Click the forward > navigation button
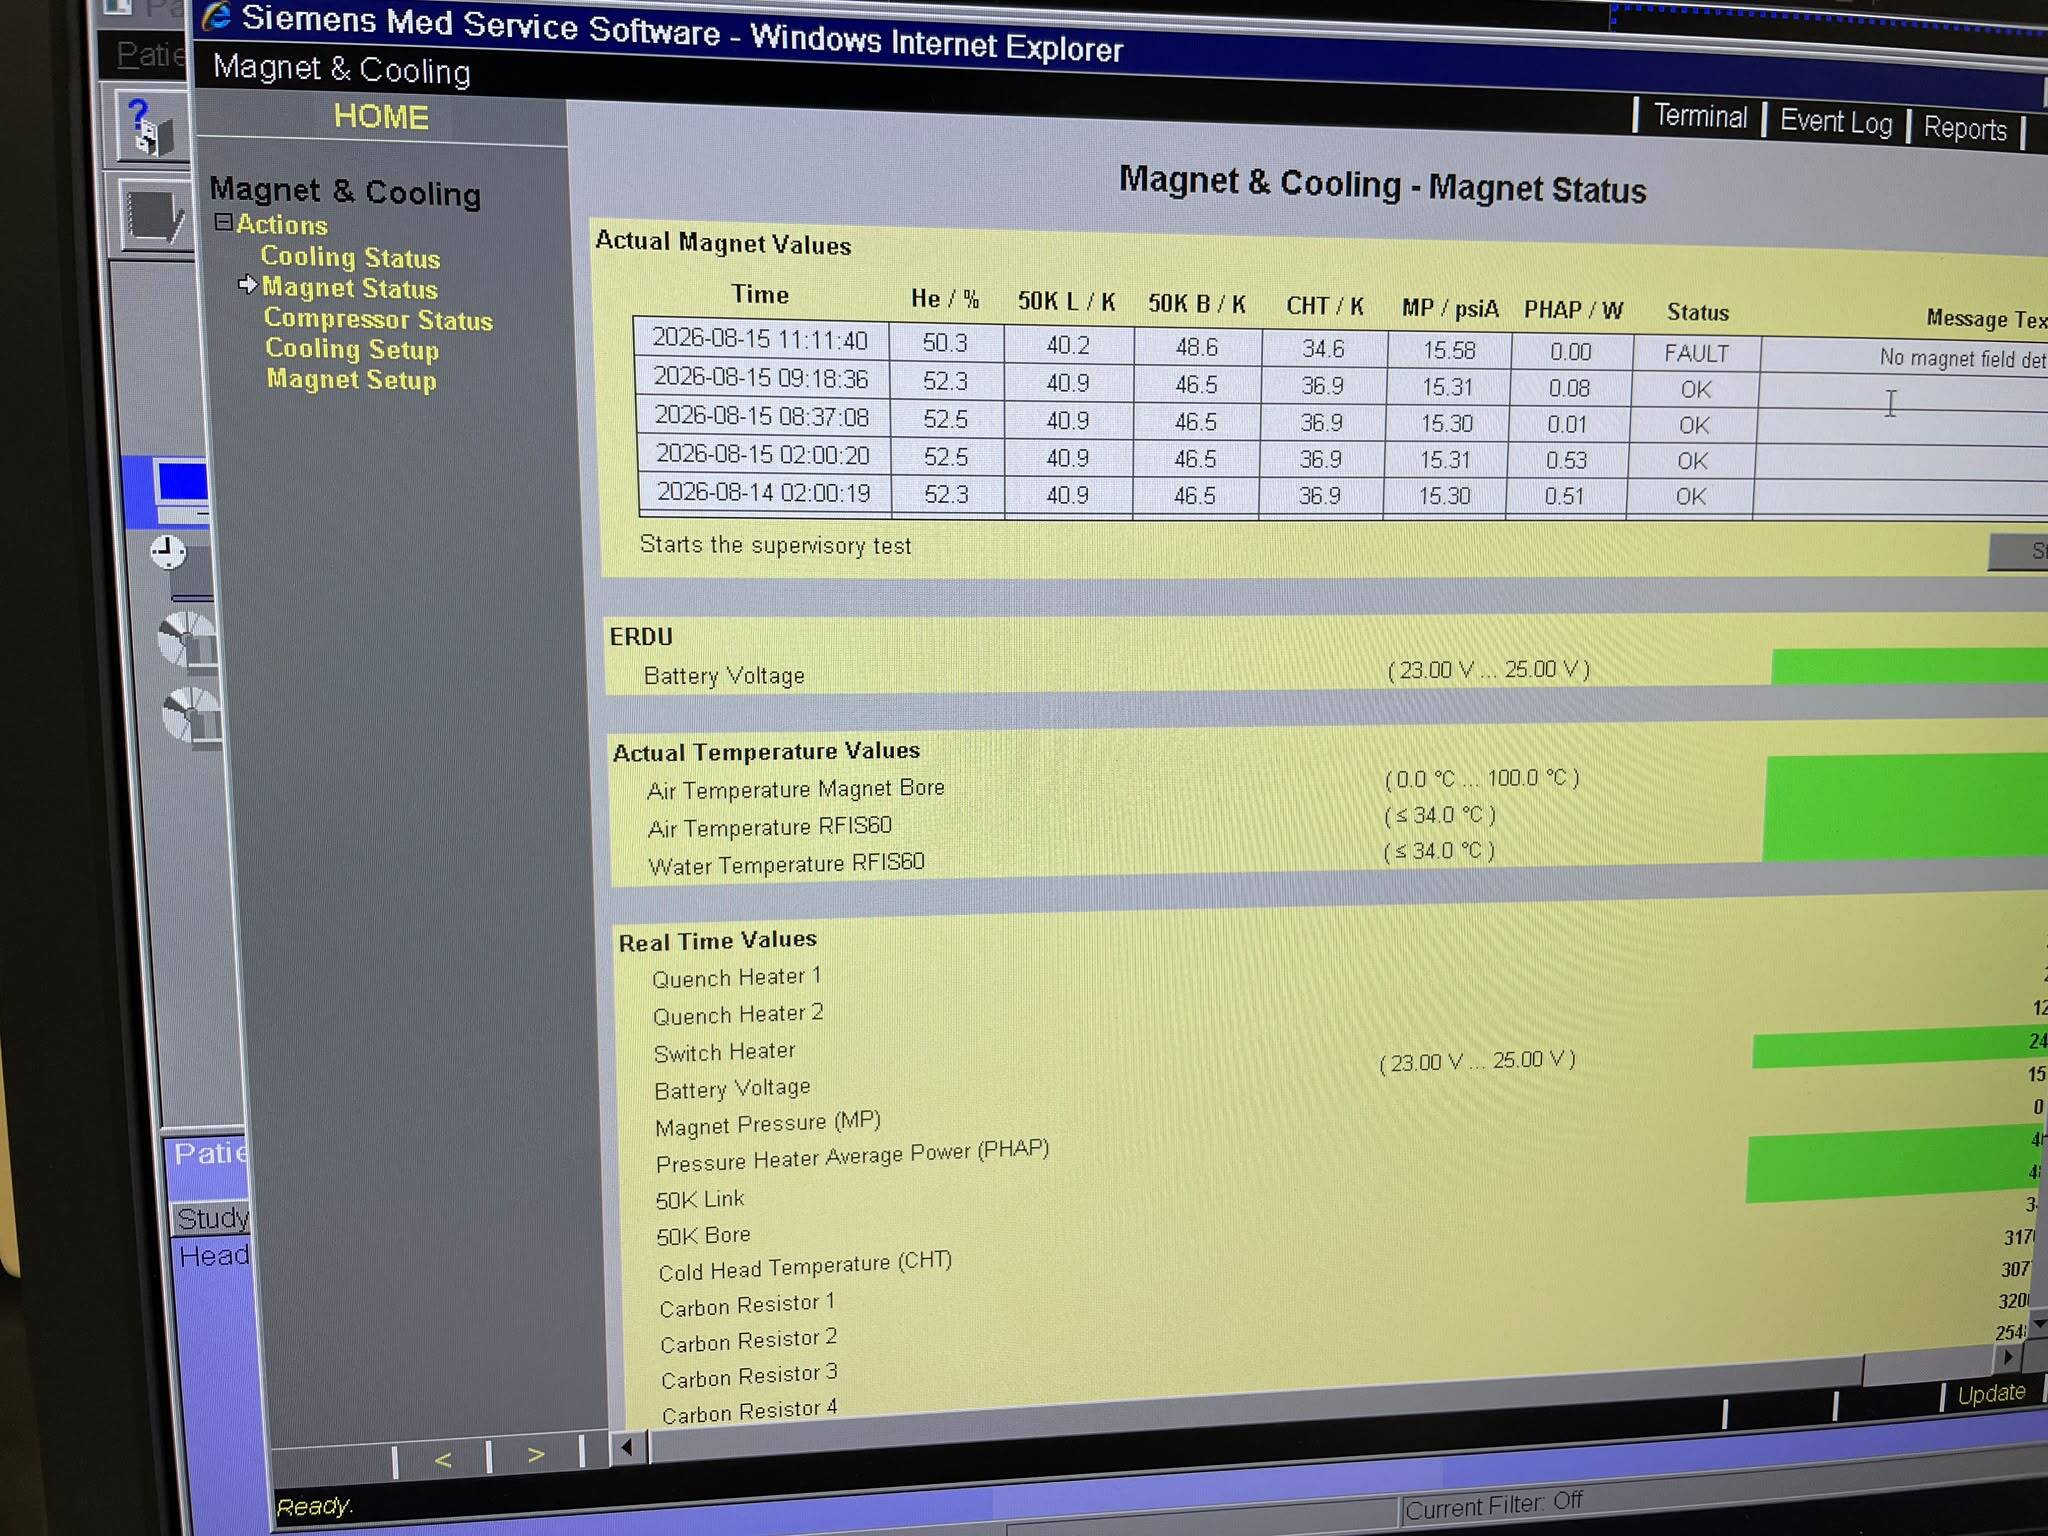This screenshot has width=2048, height=1536. pos(536,1455)
